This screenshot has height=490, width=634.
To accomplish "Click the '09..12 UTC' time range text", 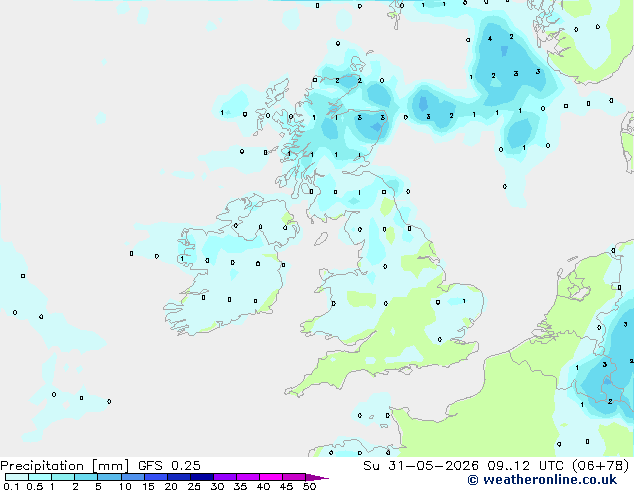I will point(526,466).
